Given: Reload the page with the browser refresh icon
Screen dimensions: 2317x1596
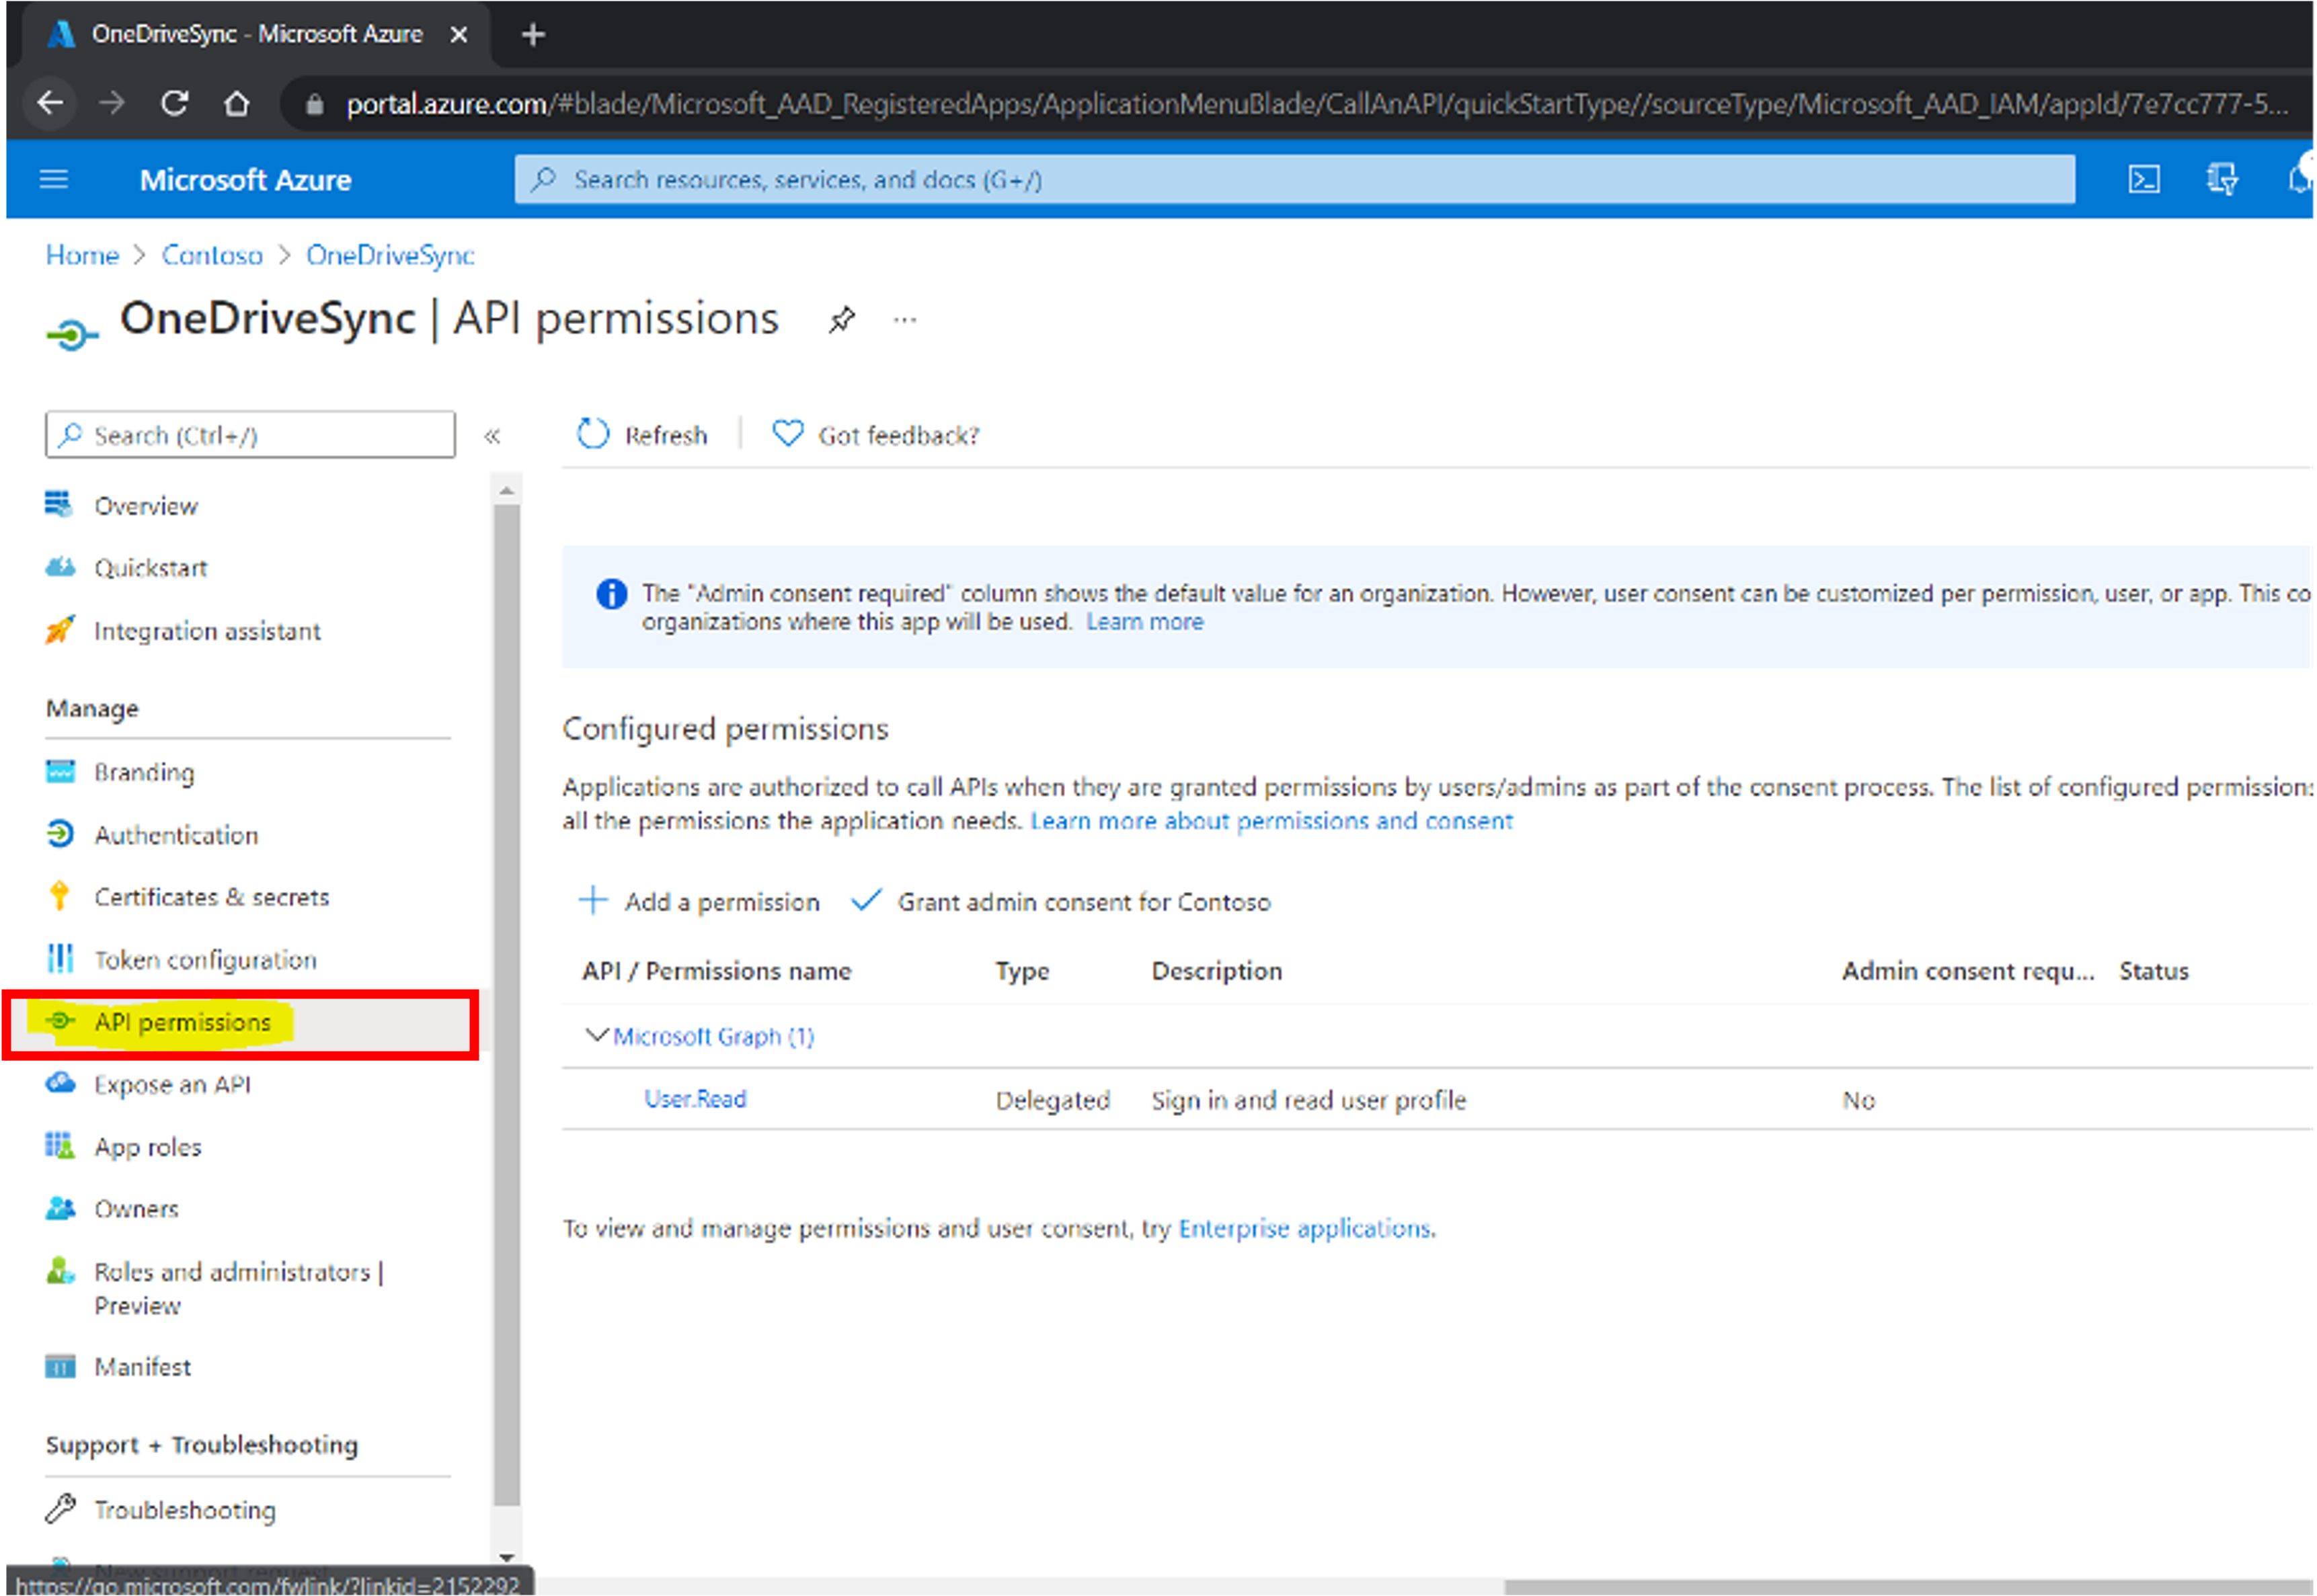Looking at the screenshot, I should click(x=175, y=102).
